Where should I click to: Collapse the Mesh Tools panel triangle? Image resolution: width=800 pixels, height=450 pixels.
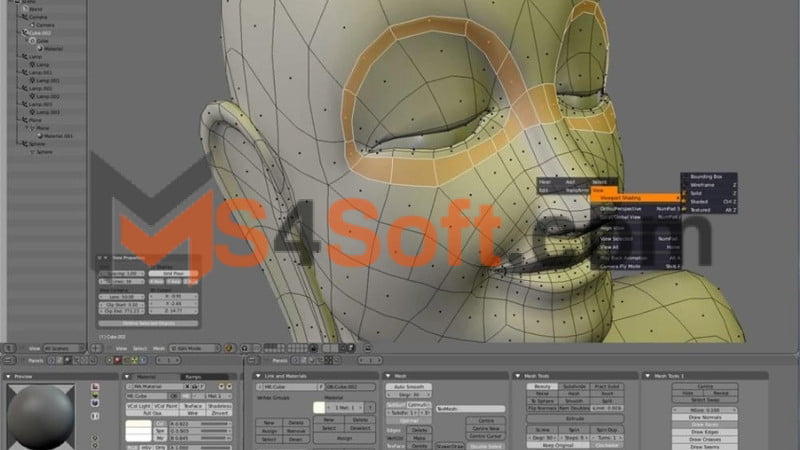518,376
